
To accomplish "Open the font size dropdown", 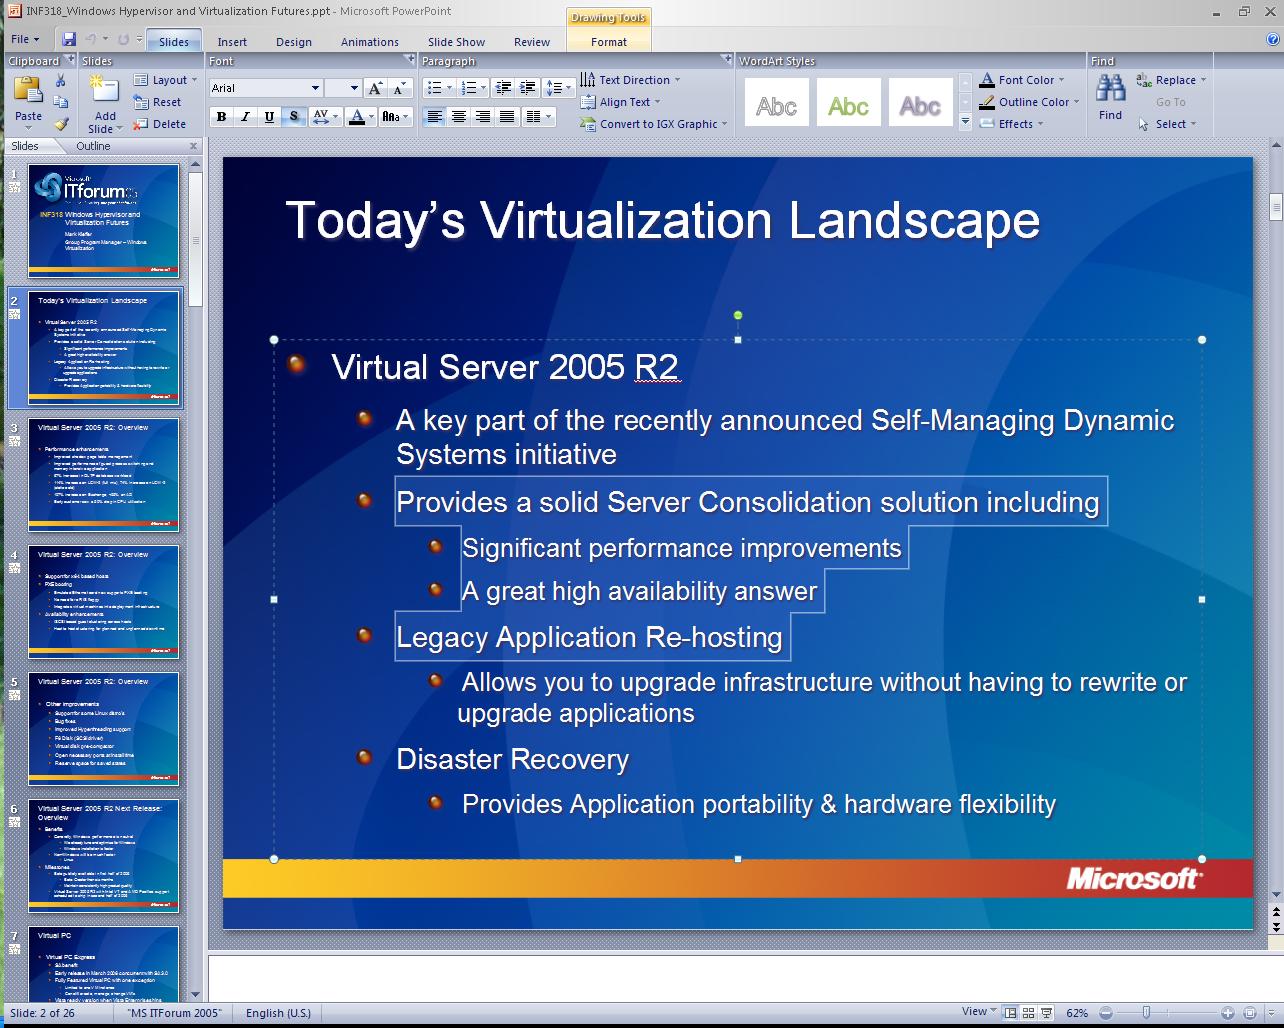I will (x=354, y=88).
